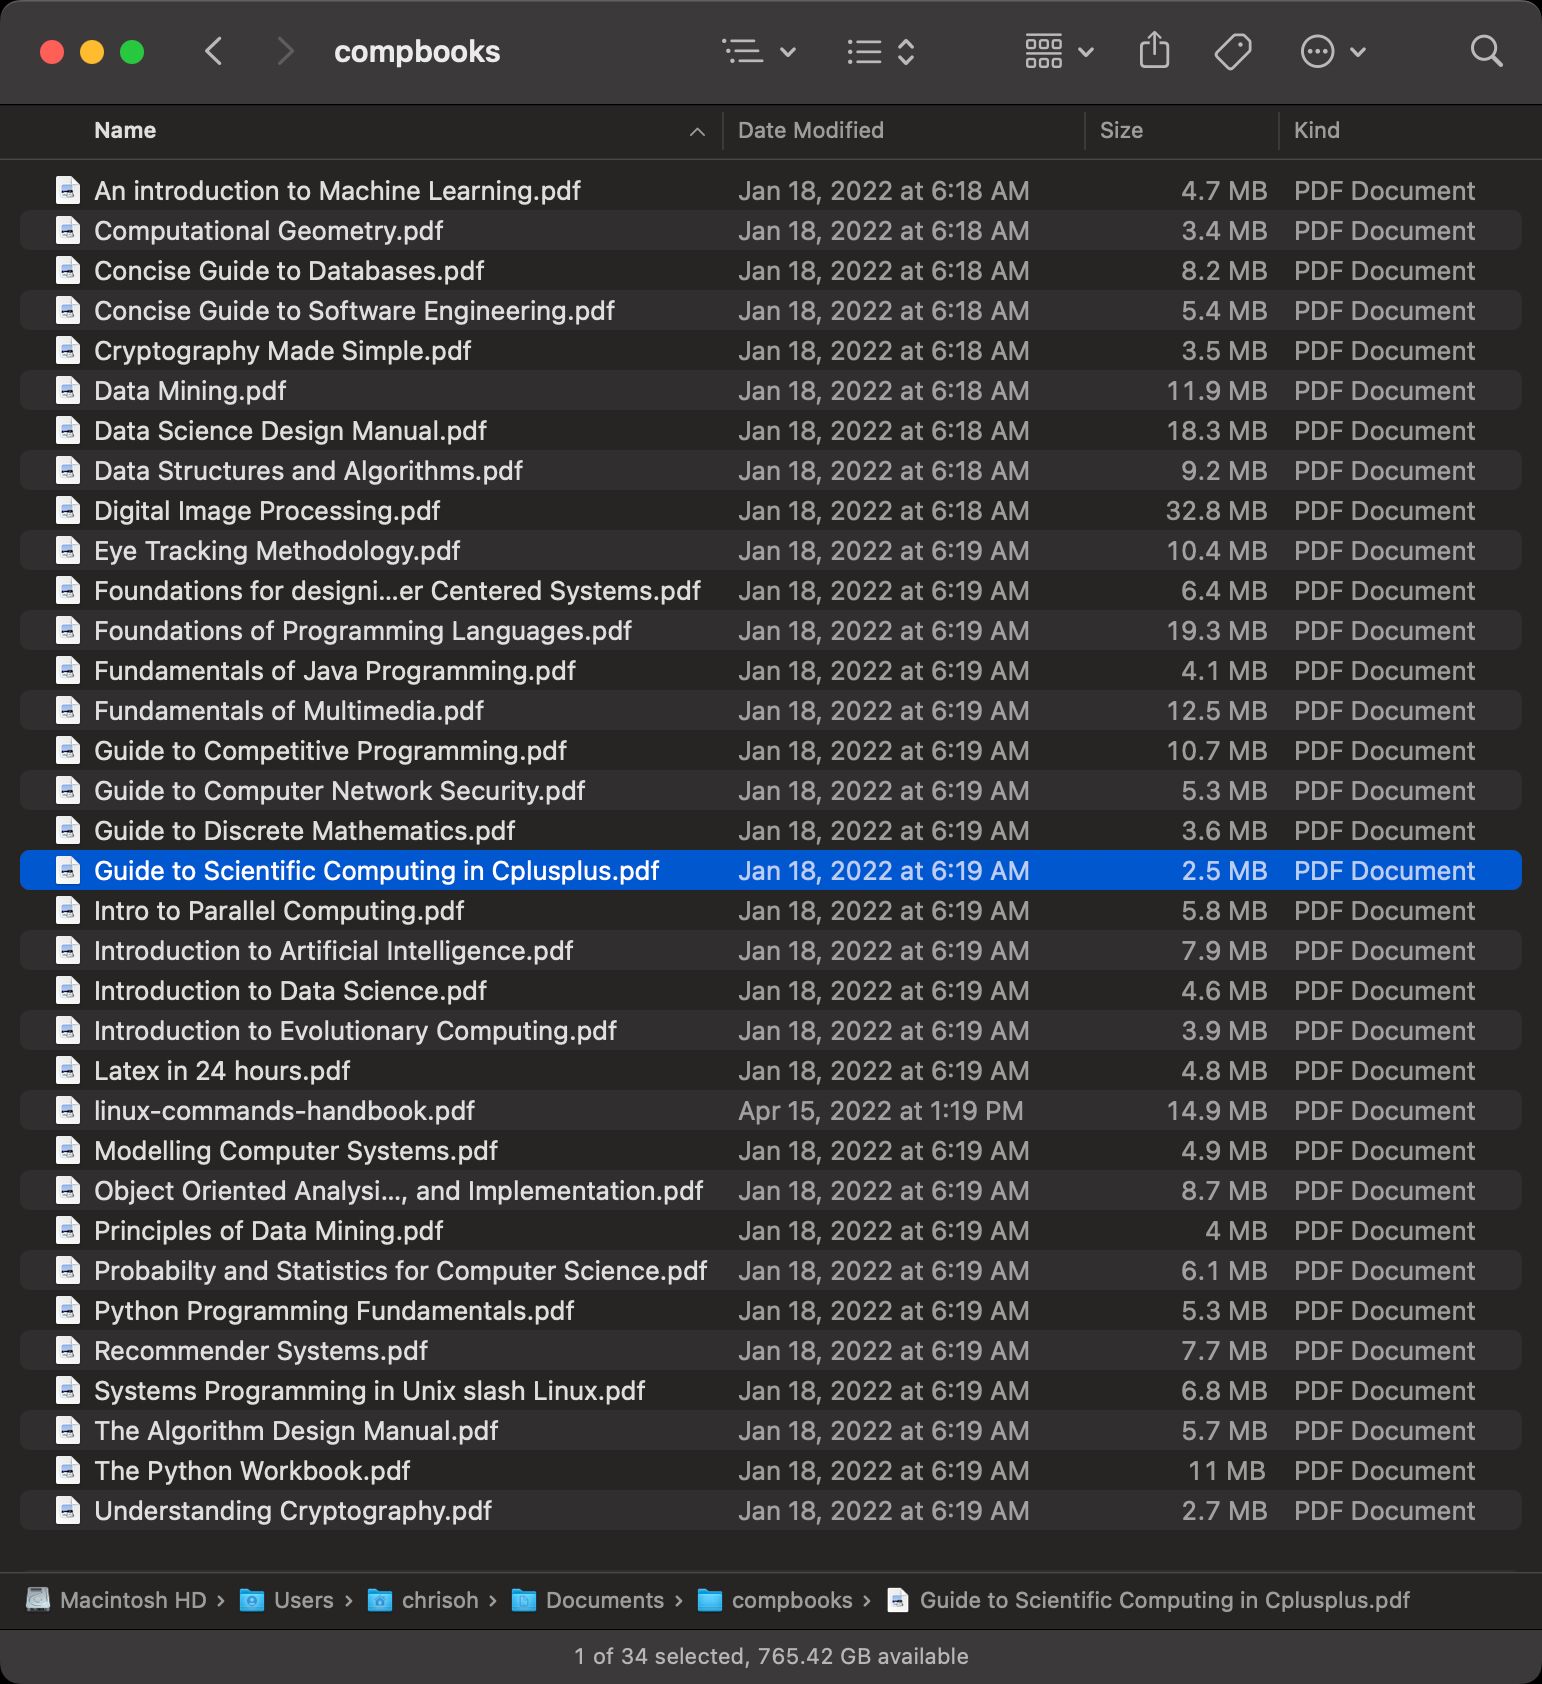The width and height of the screenshot is (1542, 1684).
Task: Select Guide to Scientific Computing in Cplusplus.pdf
Action: click(x=770, y=870)
